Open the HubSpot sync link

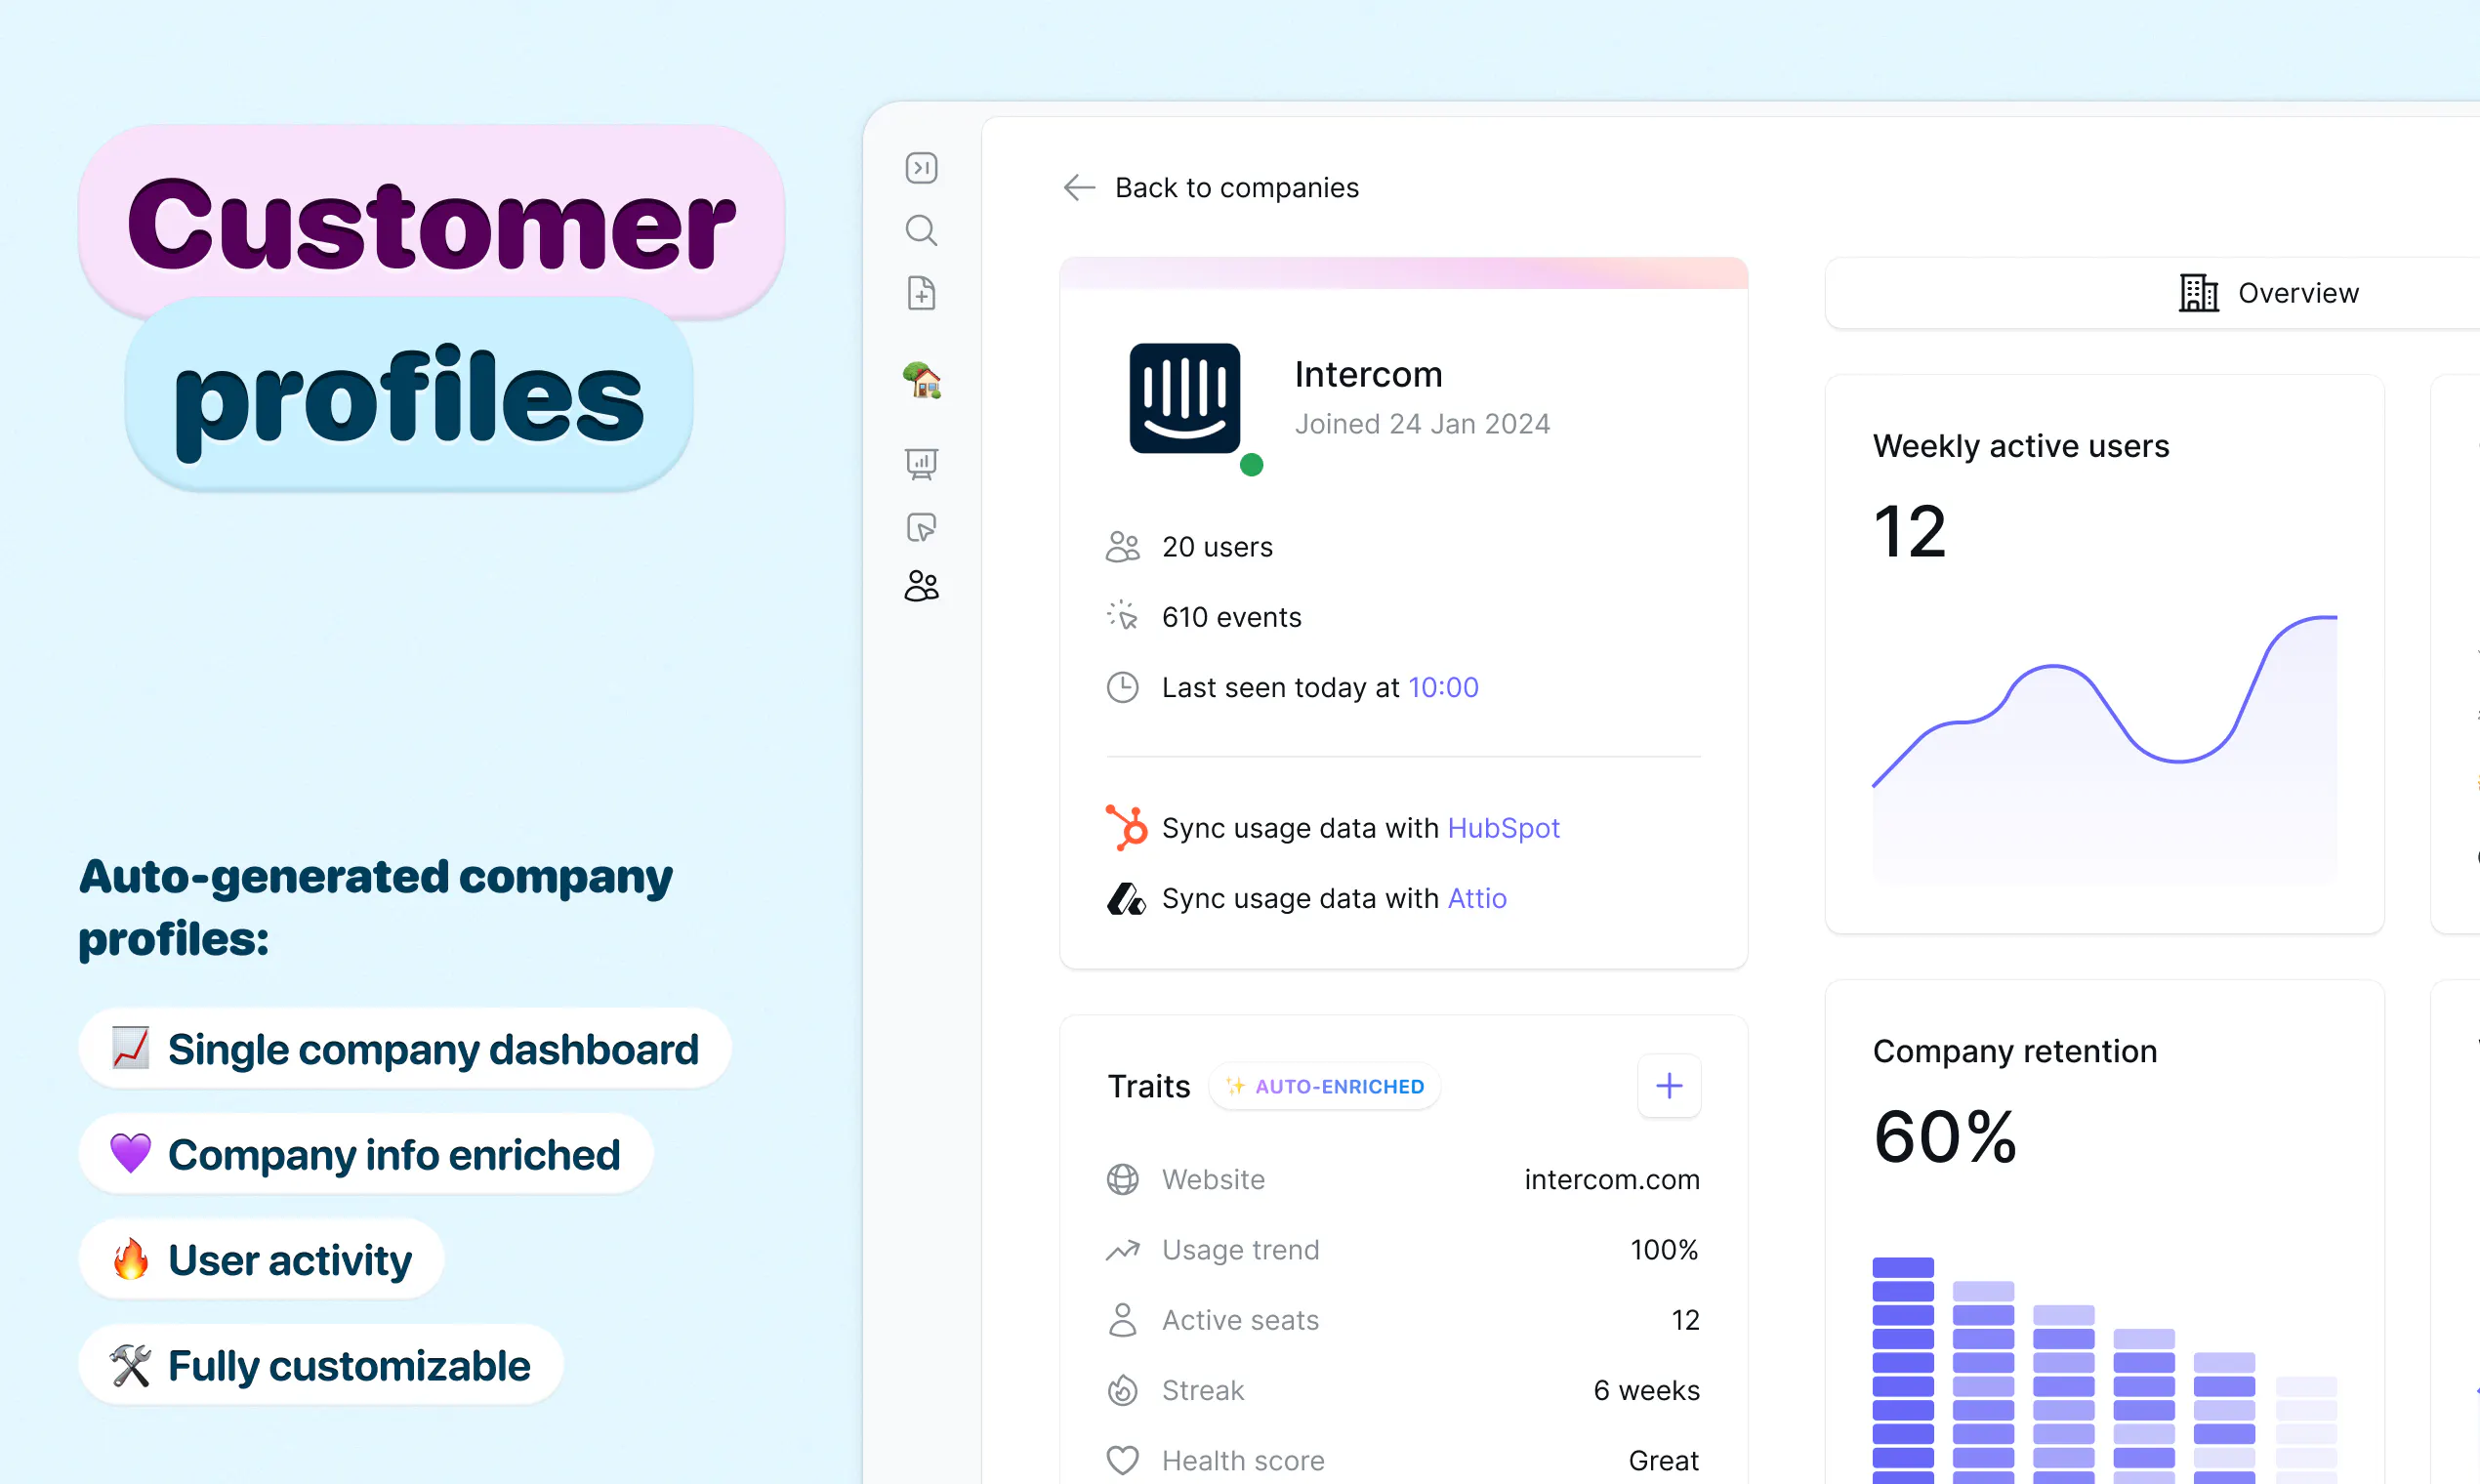[1503, 828]
